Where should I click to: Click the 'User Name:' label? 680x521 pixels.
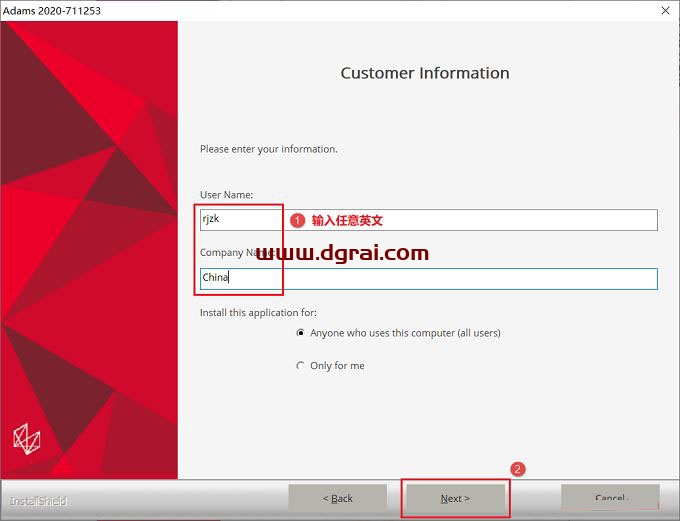[227, 195]
